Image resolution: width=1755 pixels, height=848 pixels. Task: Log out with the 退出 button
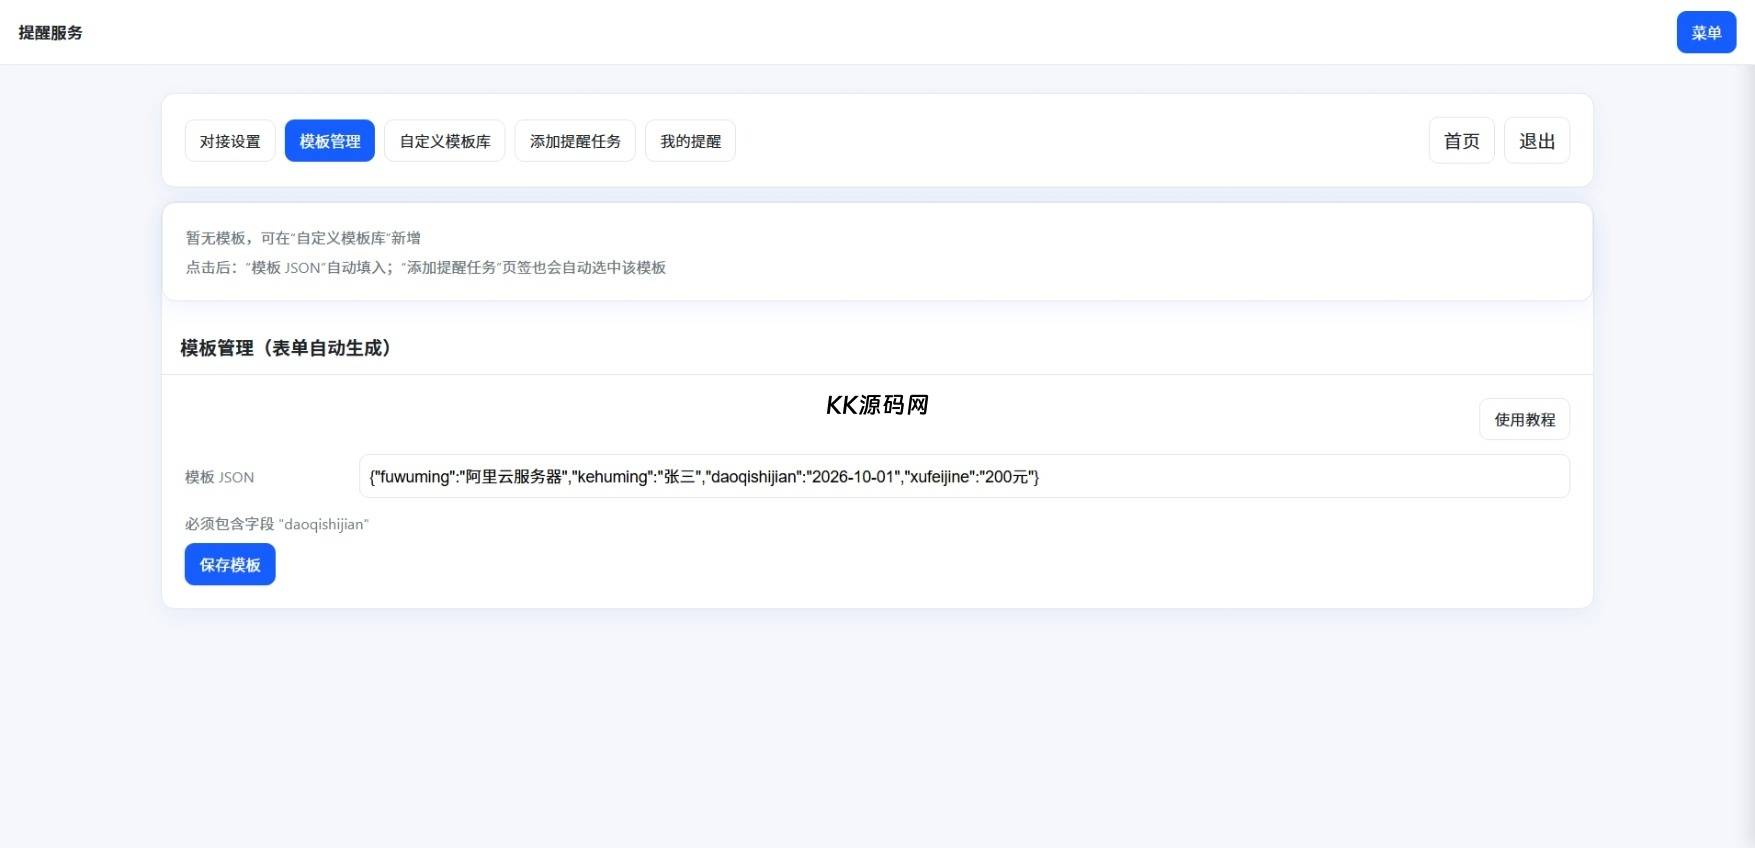pos(1536,141)
